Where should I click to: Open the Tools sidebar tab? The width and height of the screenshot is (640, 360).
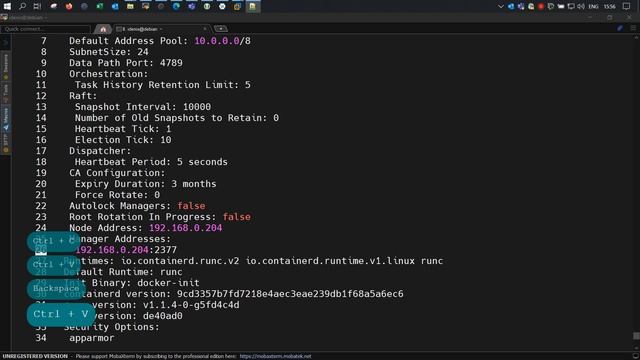6,93
